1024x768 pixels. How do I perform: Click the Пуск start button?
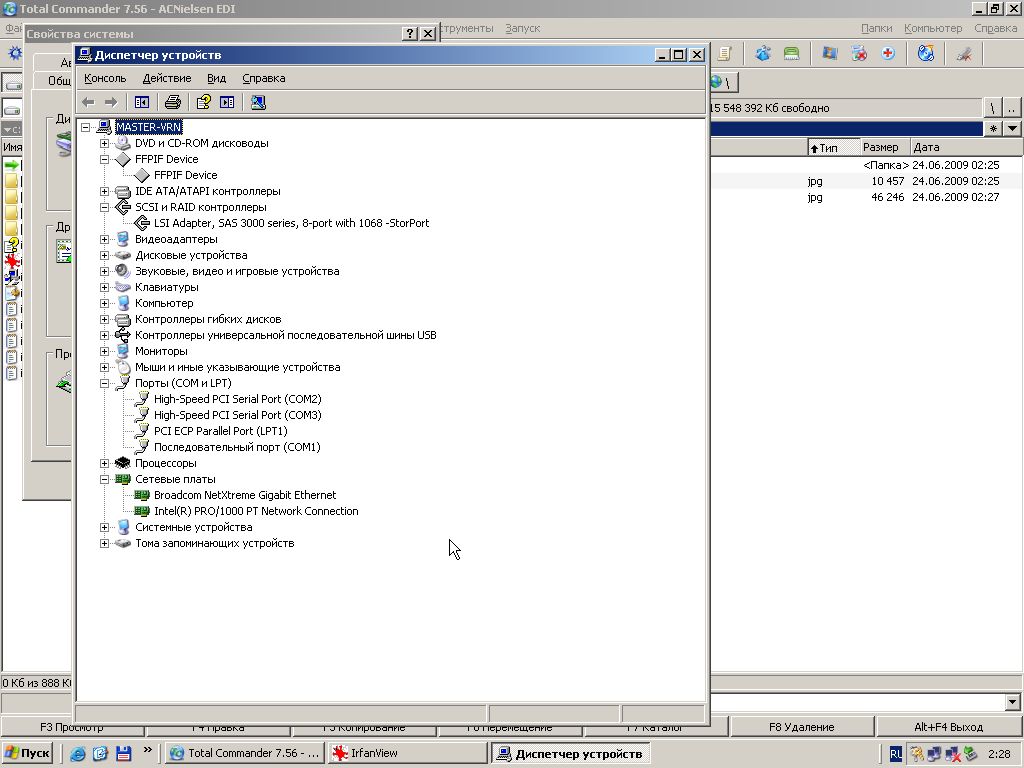tap(27, 753)
